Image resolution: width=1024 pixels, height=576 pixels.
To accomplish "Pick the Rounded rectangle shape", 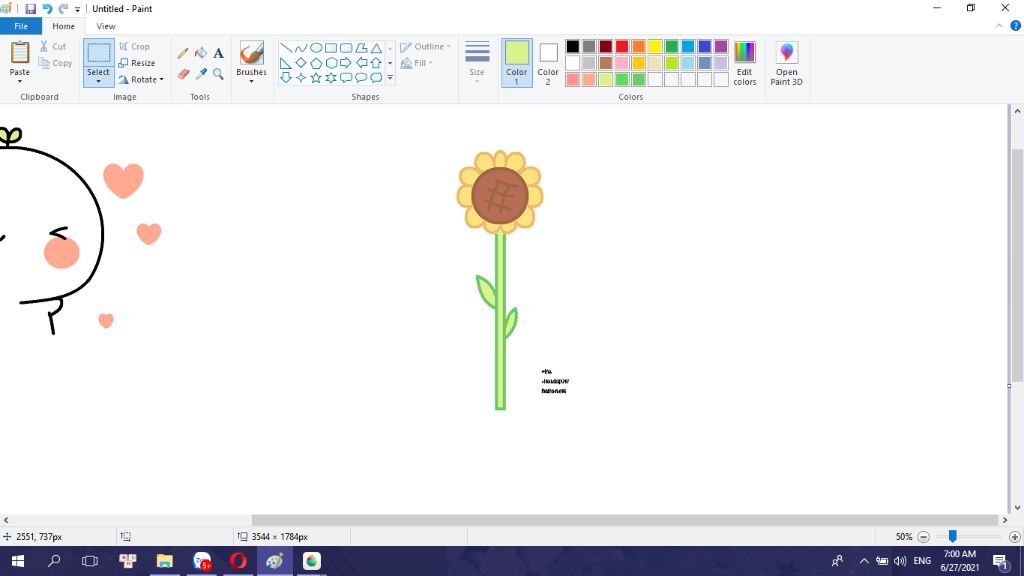I will 346,48.
